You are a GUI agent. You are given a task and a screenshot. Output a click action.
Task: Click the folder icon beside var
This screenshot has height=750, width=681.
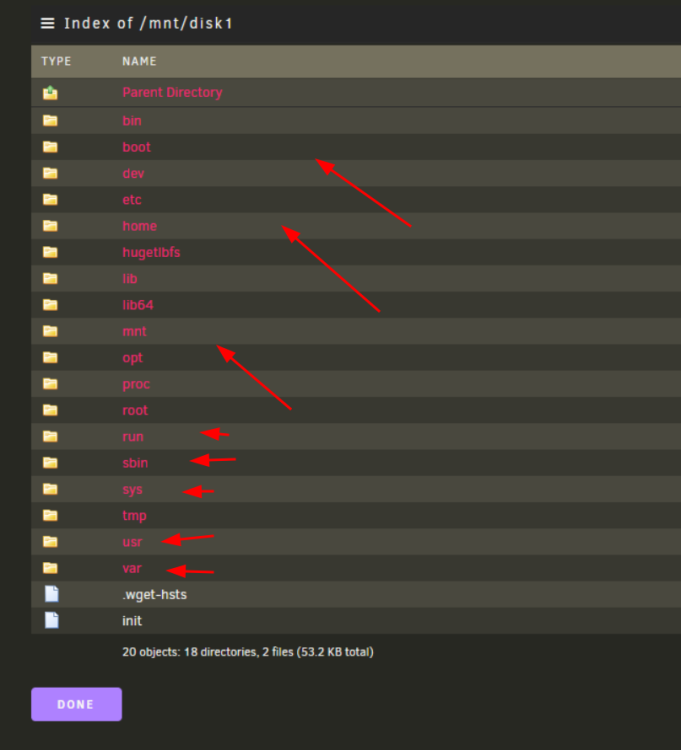(50, 568)
